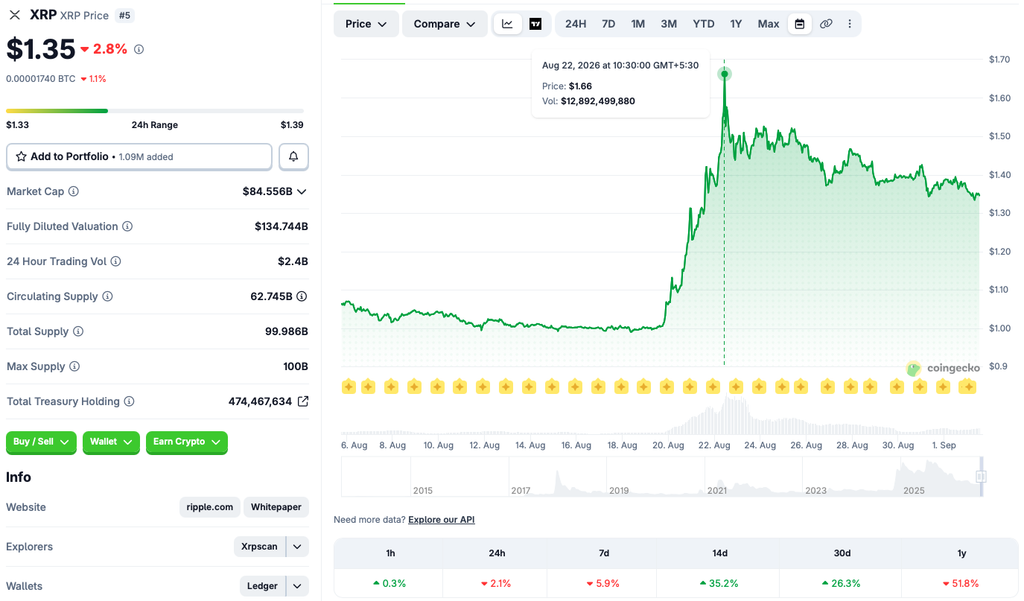
Task: Click info icon beside 62.745B value
Action: point(302,297)
